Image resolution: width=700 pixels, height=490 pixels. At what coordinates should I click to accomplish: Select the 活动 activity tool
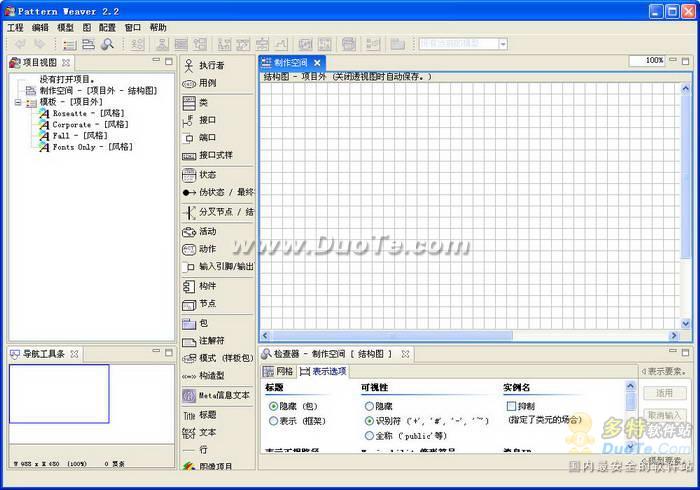[x=200, y=232]
